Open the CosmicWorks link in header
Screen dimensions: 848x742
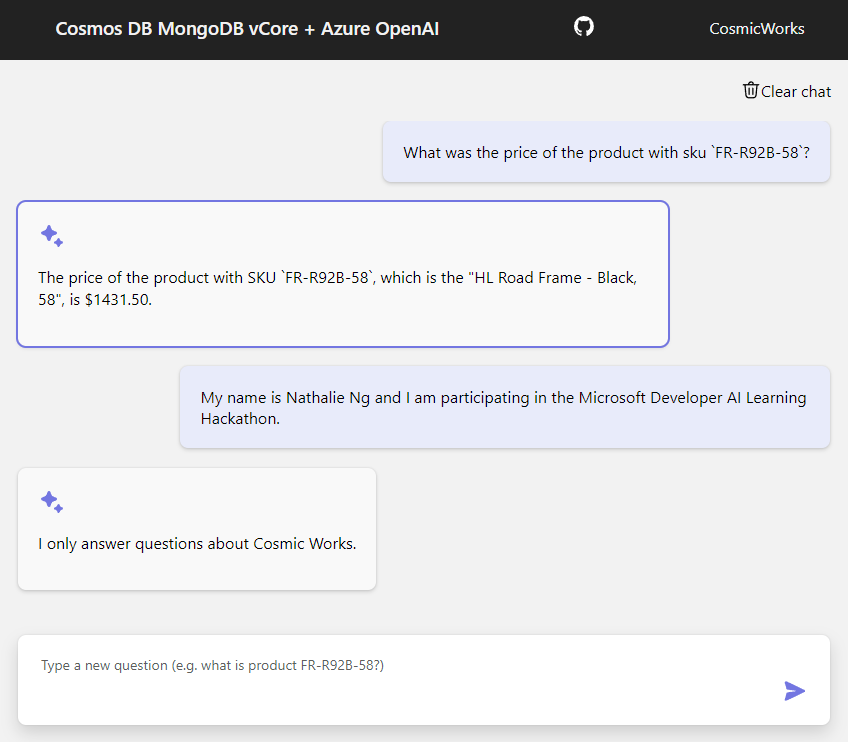point(757,29)
